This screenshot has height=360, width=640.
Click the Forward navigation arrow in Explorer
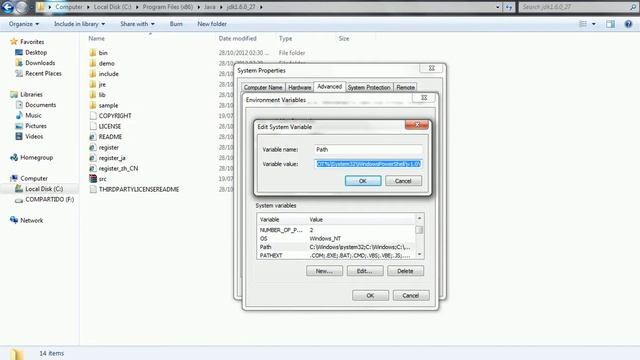22,7
